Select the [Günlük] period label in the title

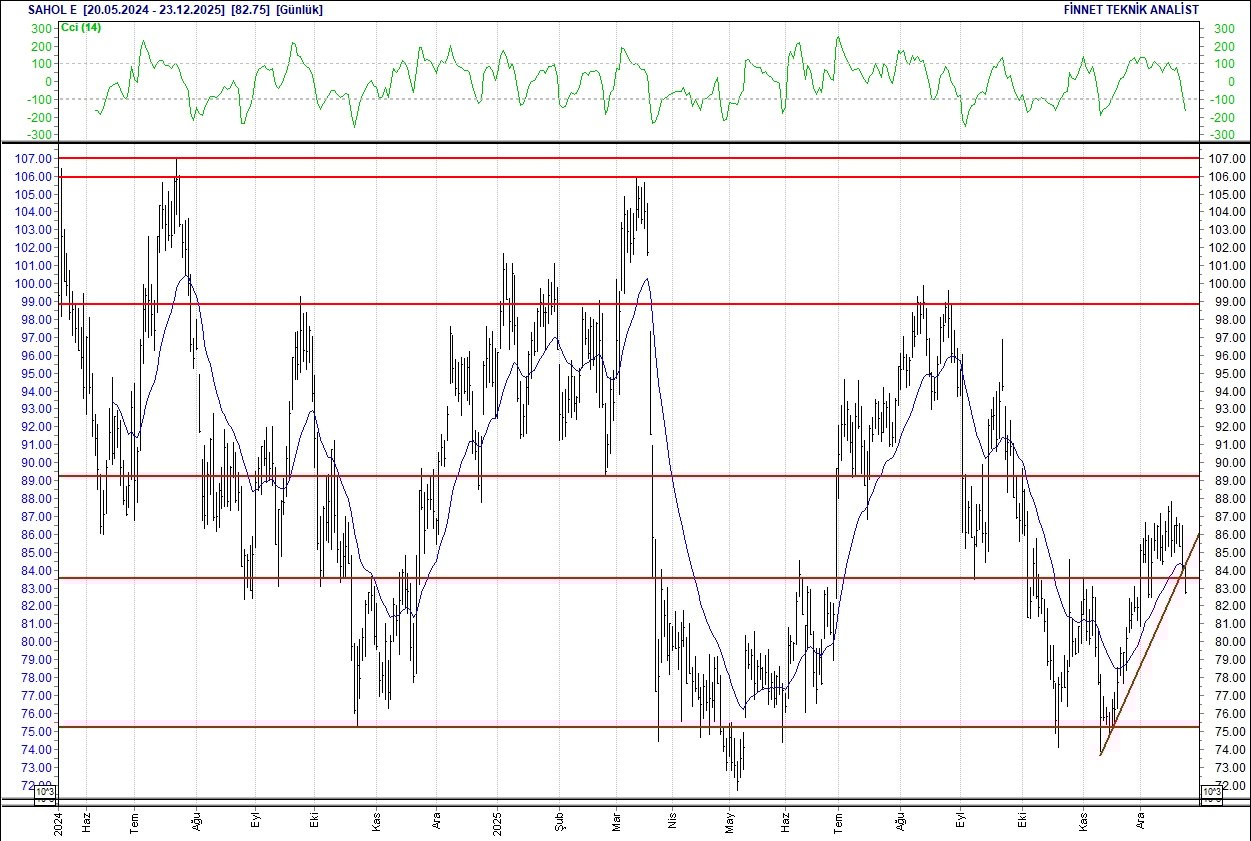[300, 9]
